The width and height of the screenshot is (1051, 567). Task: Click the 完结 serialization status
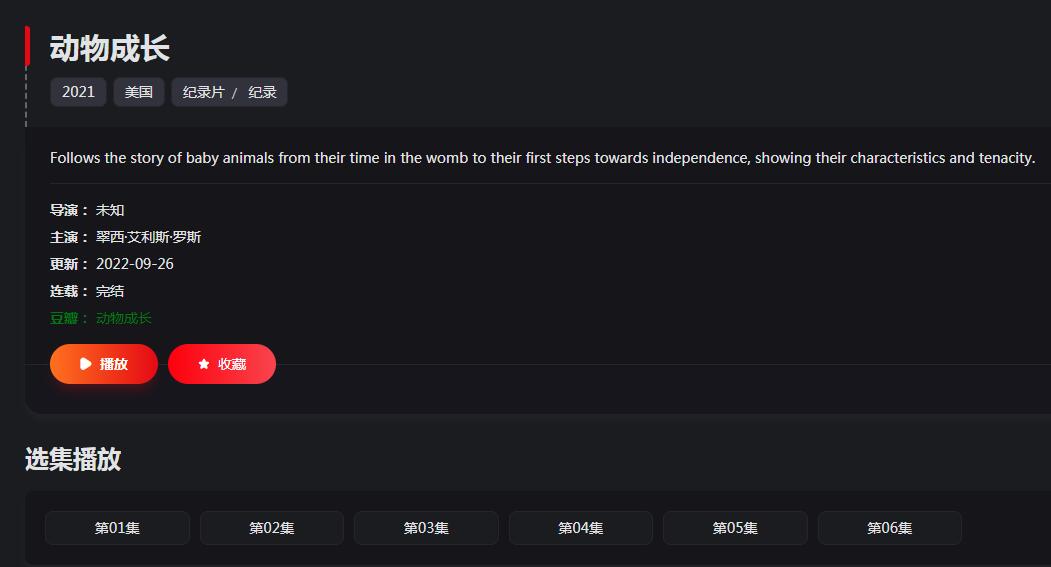110,292
